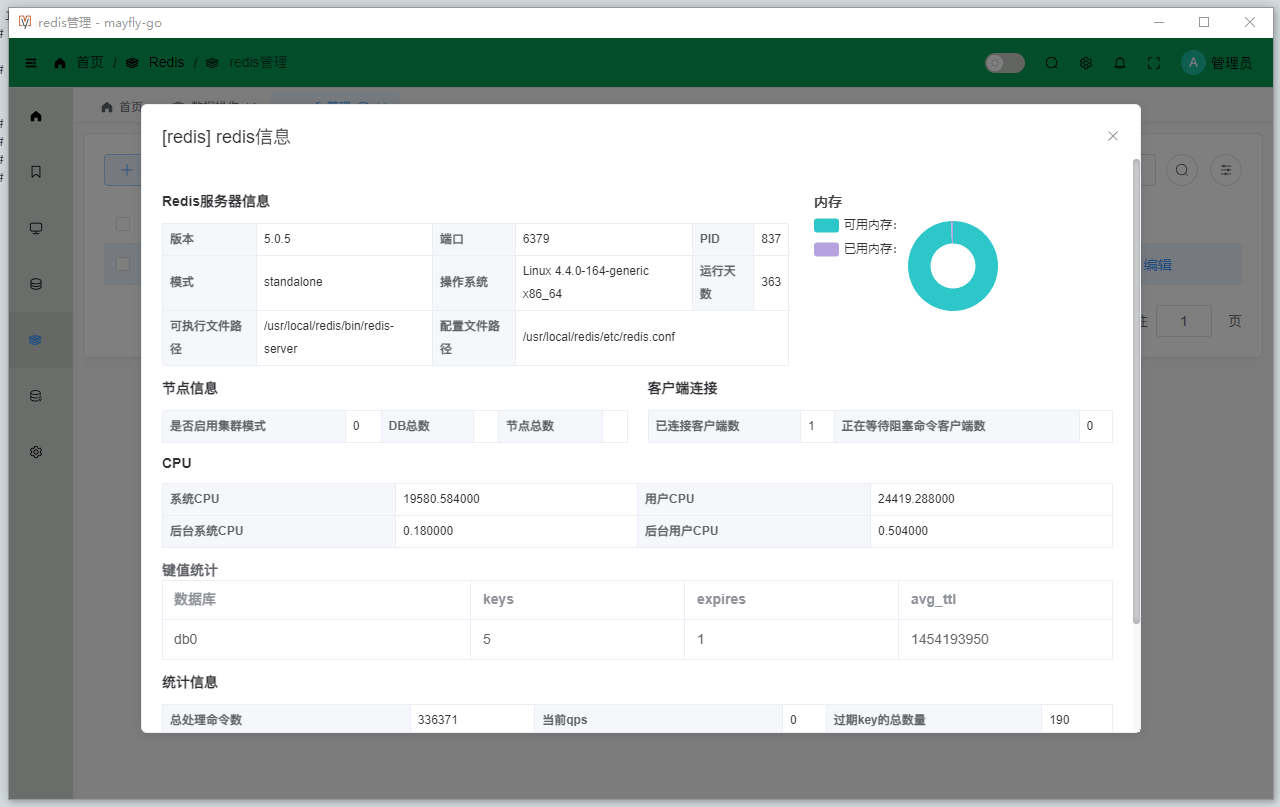
Task: Click the 首页 breadcrumb link
Action: point(90,63)
